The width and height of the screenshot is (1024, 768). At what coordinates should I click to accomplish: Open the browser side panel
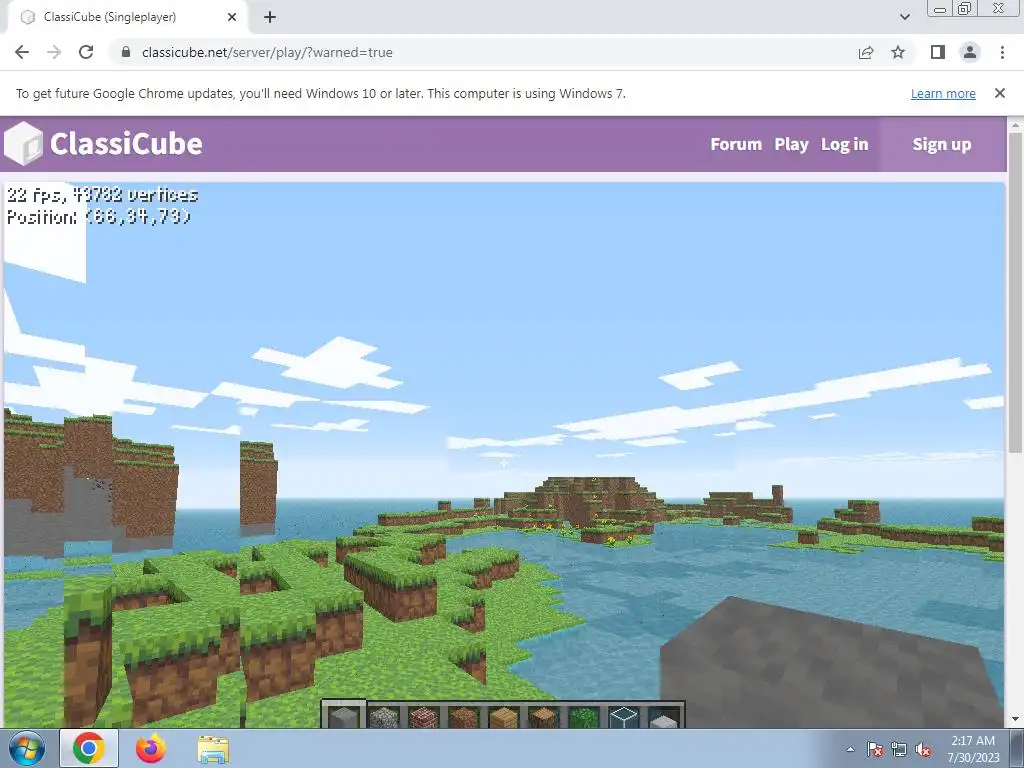click(x=938, y=52)
